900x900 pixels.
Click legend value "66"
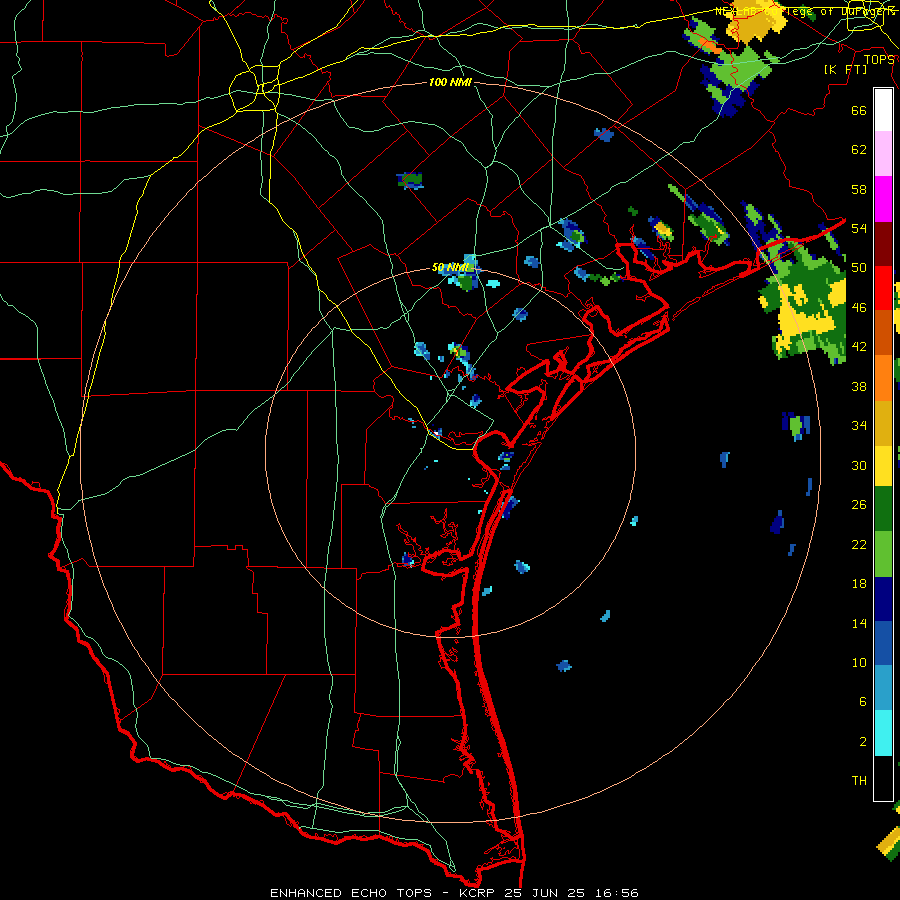point(859,110)
